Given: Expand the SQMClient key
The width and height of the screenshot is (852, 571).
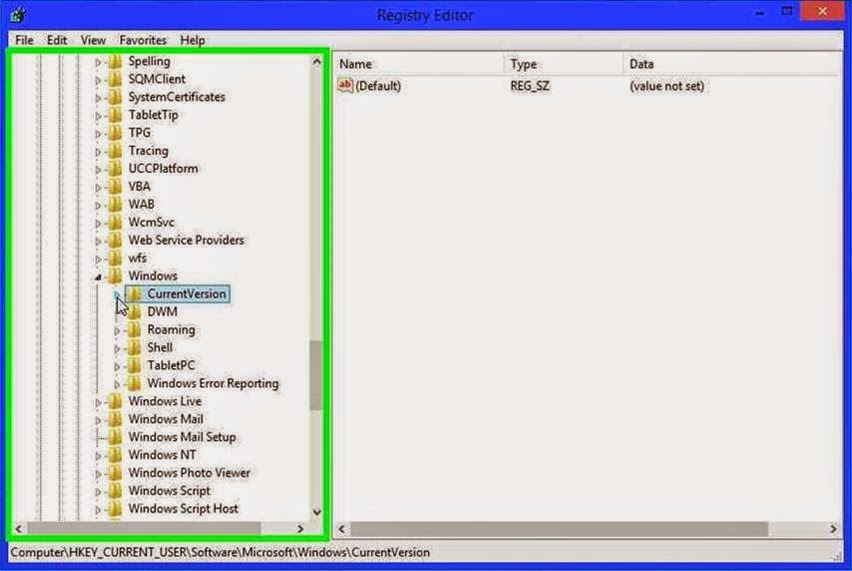Looking at the screenshot, I should pyautogui.click(x=98, y=80).
